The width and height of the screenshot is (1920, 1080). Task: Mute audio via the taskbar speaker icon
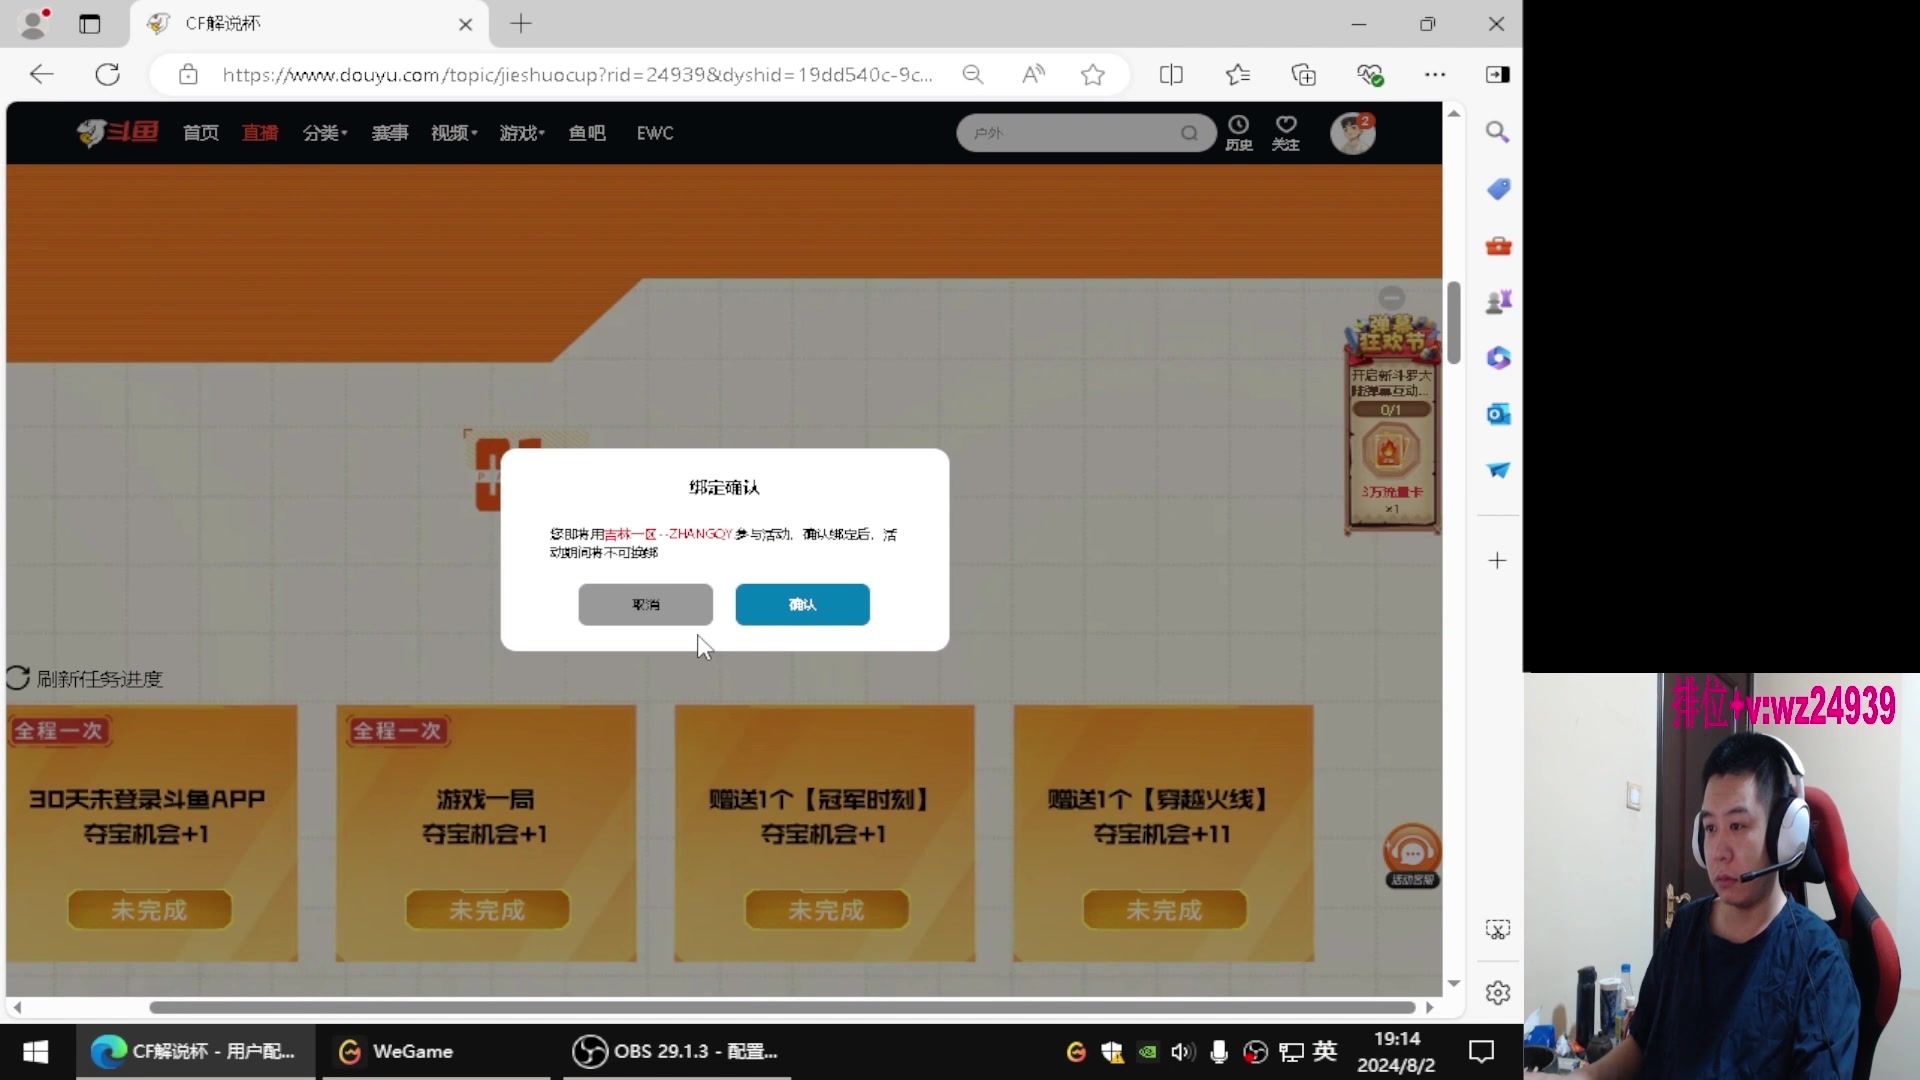[1182, 1052]
